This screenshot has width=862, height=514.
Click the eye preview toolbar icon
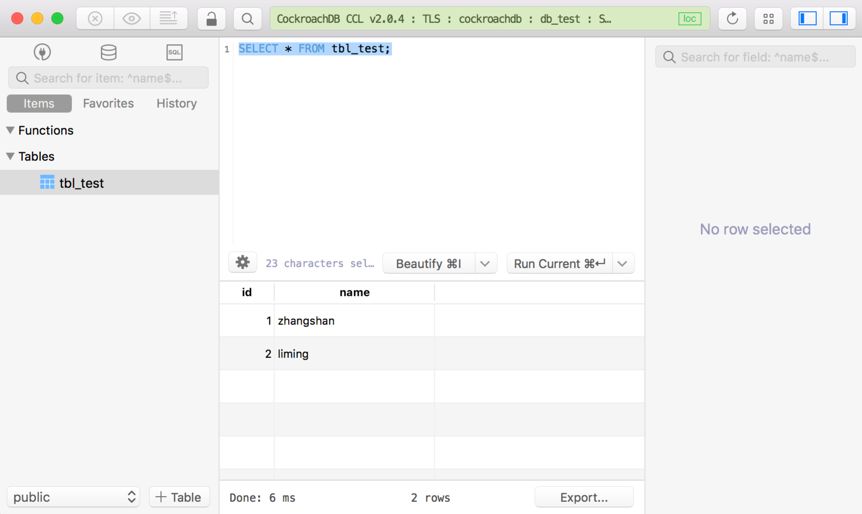click(131, 19)
